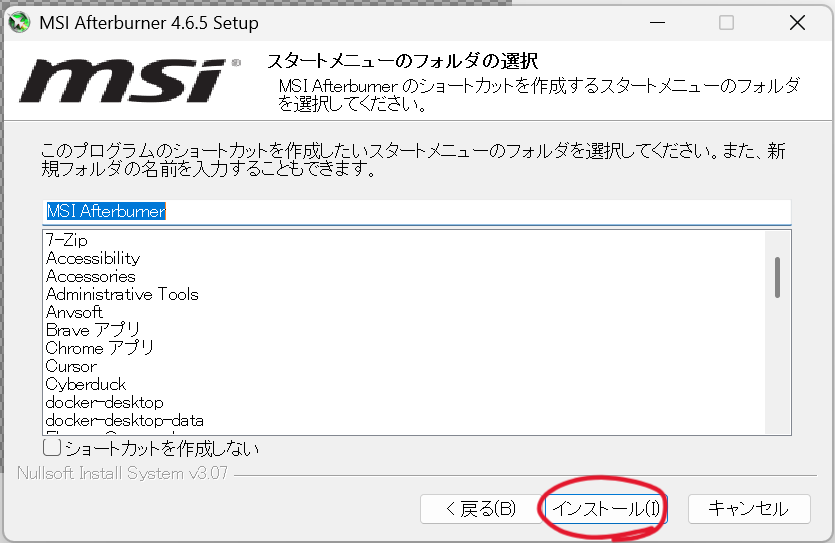Image resolution: width=835 pixels, height=543 pixels.
Task: Click the MSI Afterburner folder name field
Action: [x=417, y=212]
